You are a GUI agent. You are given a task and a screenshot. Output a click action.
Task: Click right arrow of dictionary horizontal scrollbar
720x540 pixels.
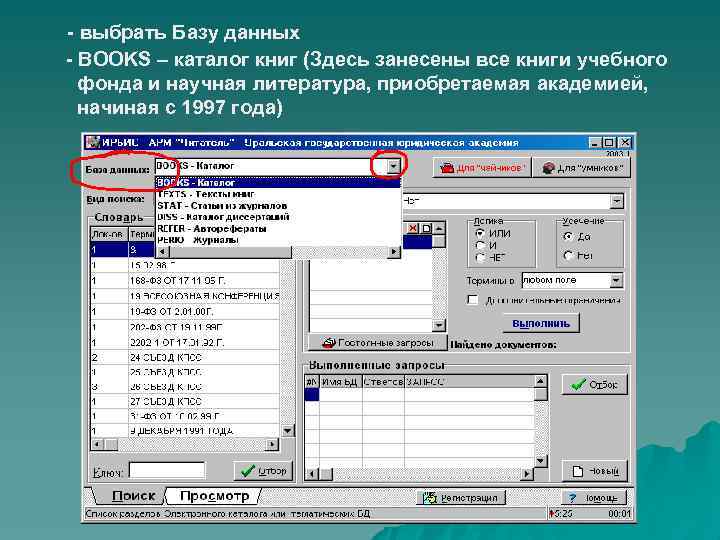(x=273, y=444)
